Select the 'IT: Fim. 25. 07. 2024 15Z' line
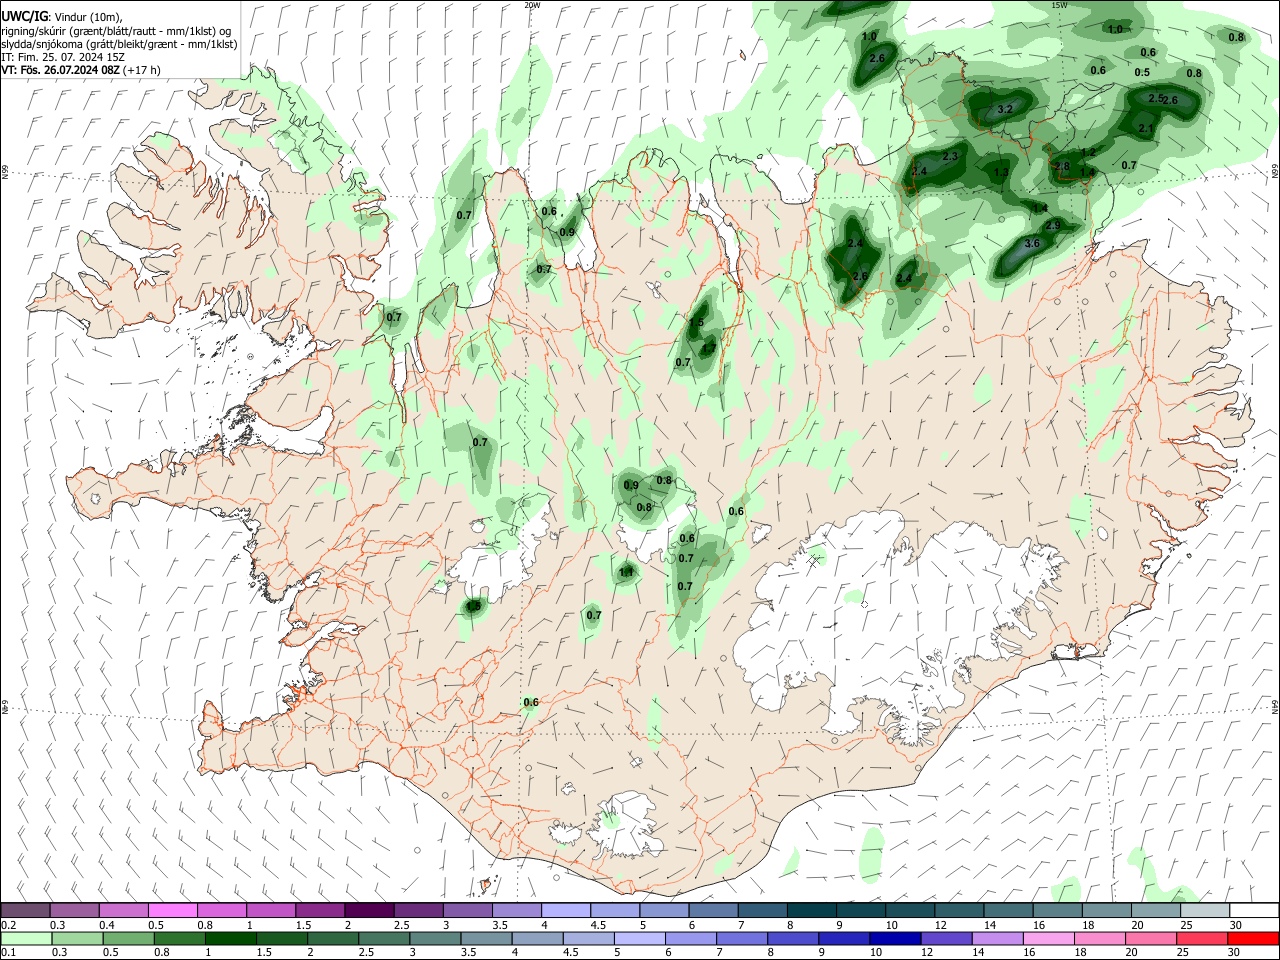The height and width of the screenshot is (960, 1280). [x=62, y=57]
